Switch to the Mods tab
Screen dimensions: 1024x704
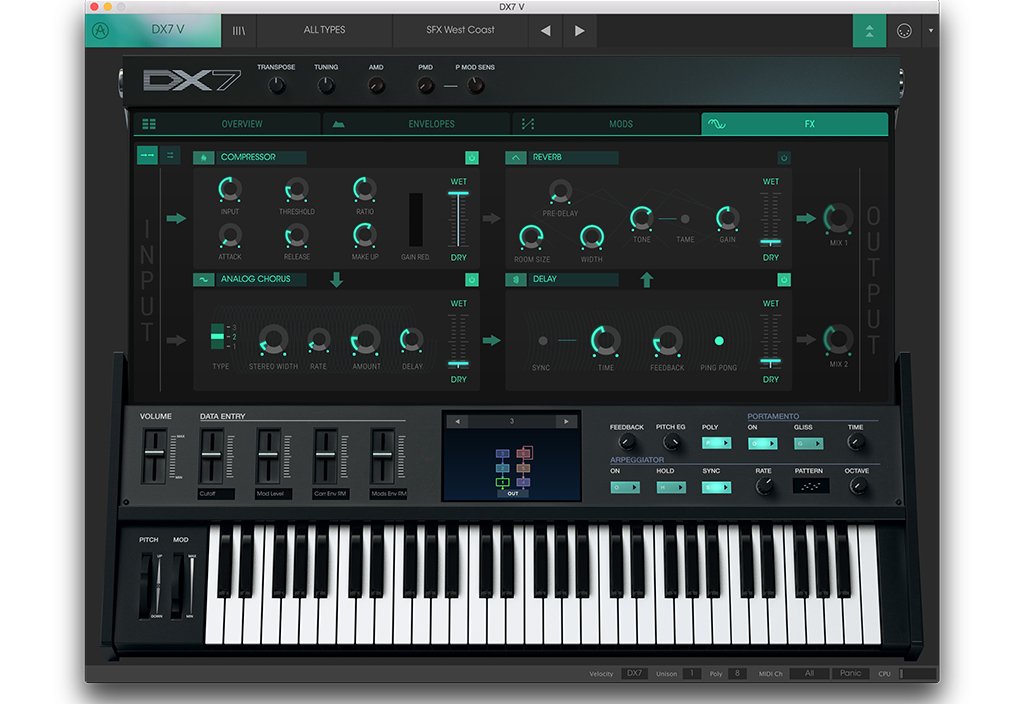pos(606,124)
